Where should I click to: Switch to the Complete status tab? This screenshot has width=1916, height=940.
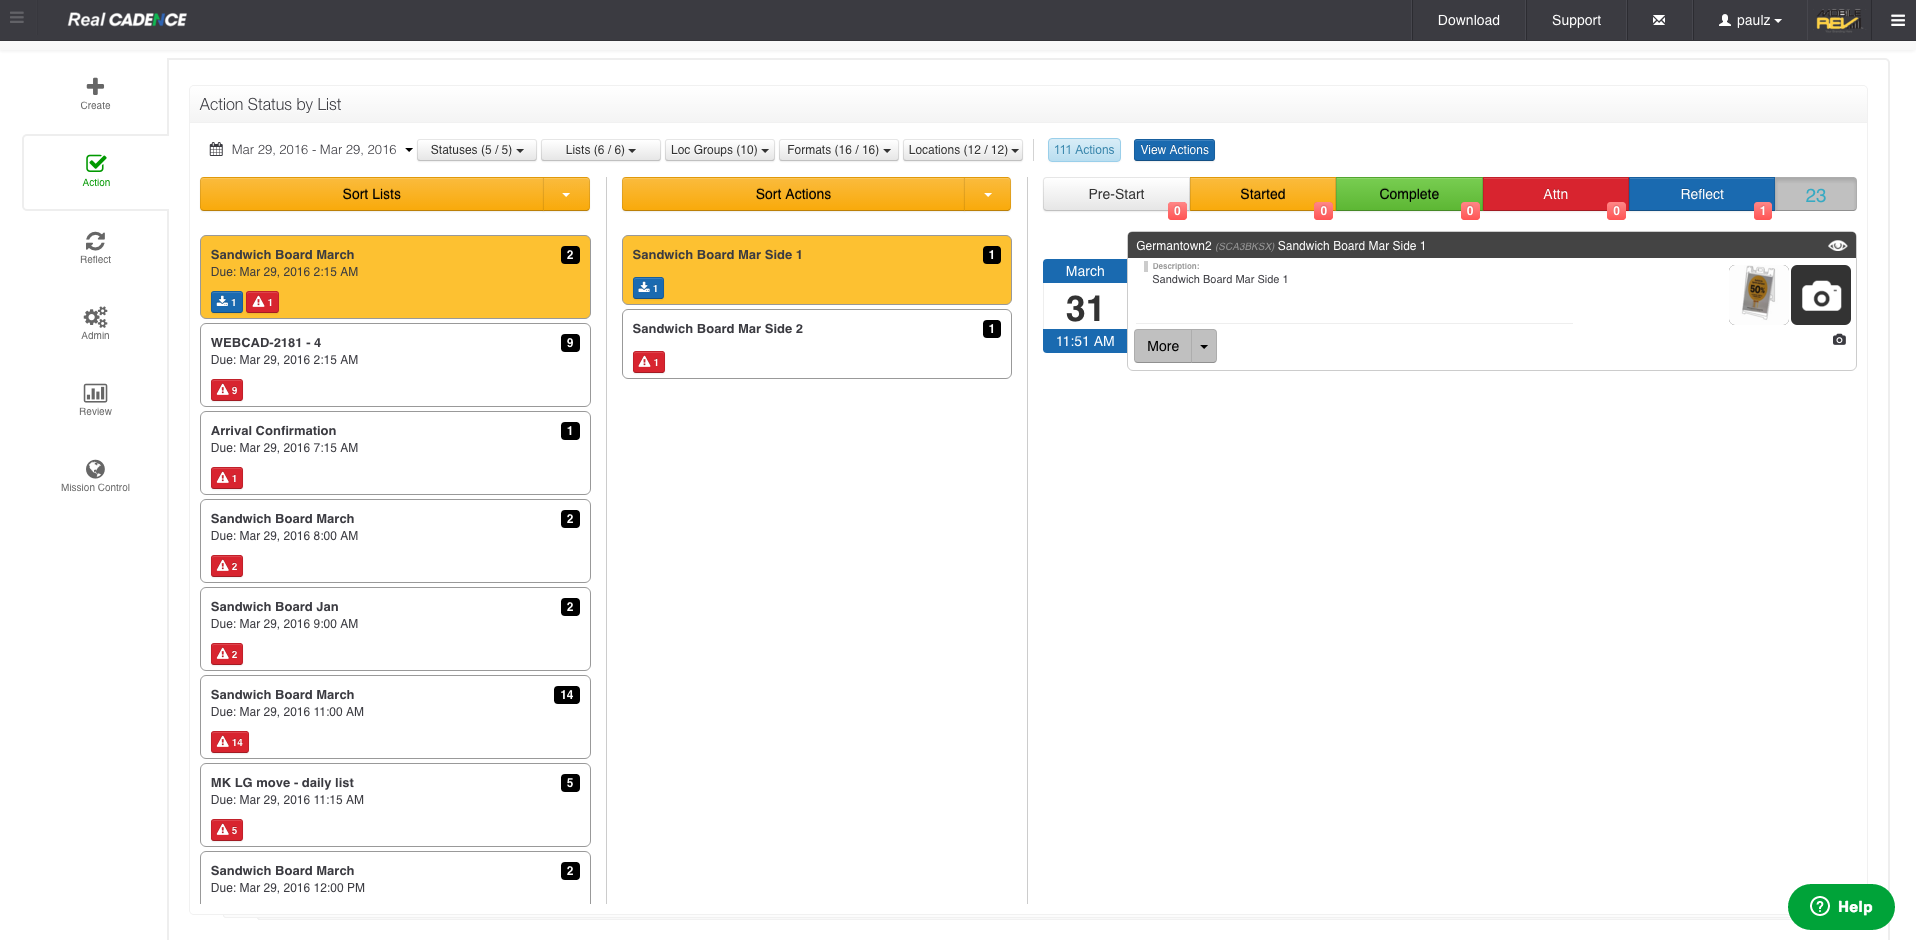[1408, 194]
